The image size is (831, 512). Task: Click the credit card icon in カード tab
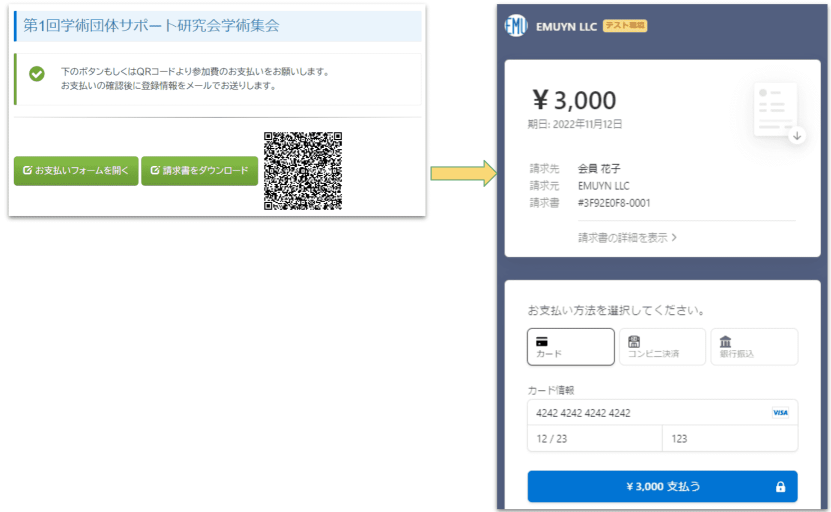coord(542,341)
